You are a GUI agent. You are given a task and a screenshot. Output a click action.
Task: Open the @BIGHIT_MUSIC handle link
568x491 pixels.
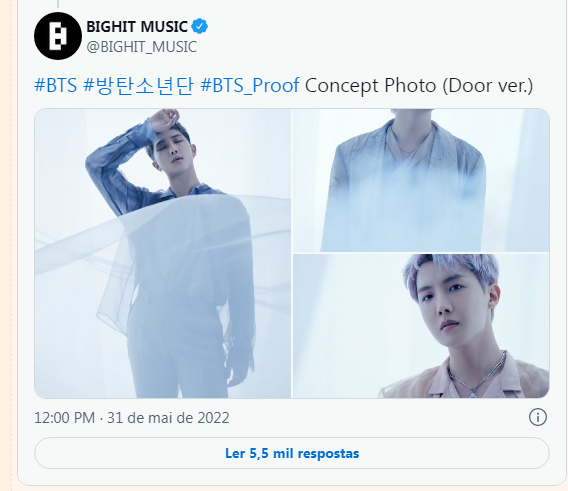coord(142,47)
